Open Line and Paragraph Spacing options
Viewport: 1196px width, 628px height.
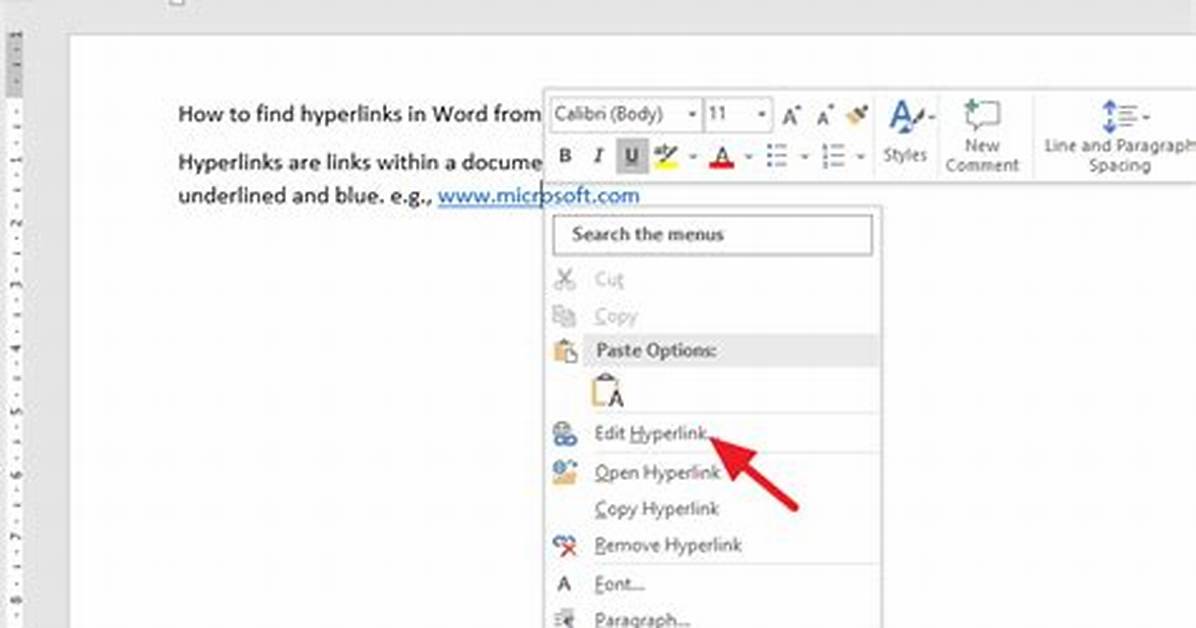pyautogui.click(x=1119, y=136)
